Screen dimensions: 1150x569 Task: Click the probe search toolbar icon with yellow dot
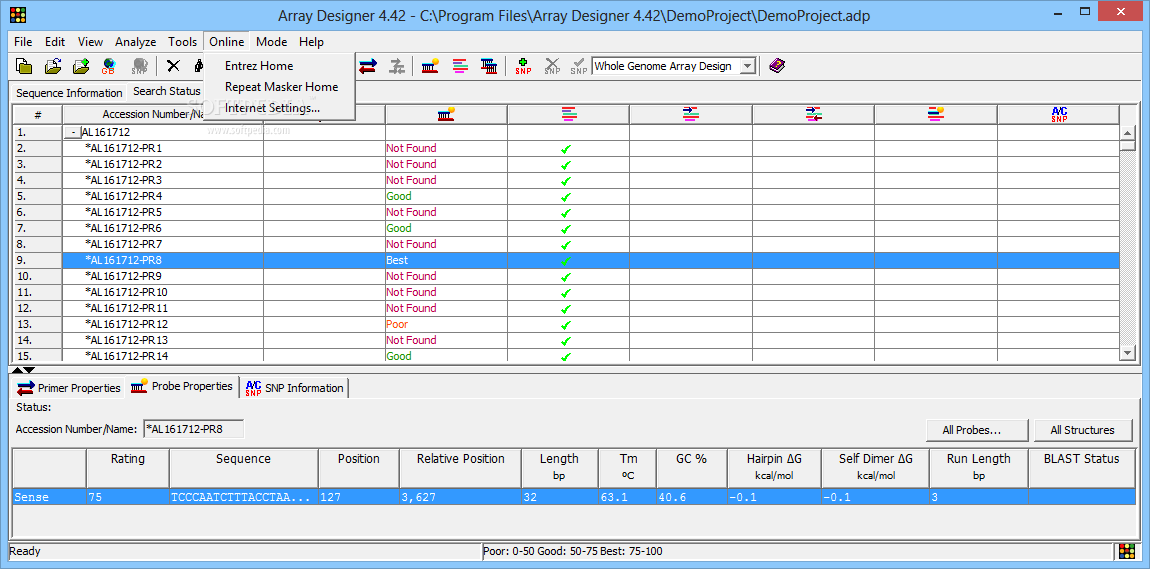click(431, 66)
